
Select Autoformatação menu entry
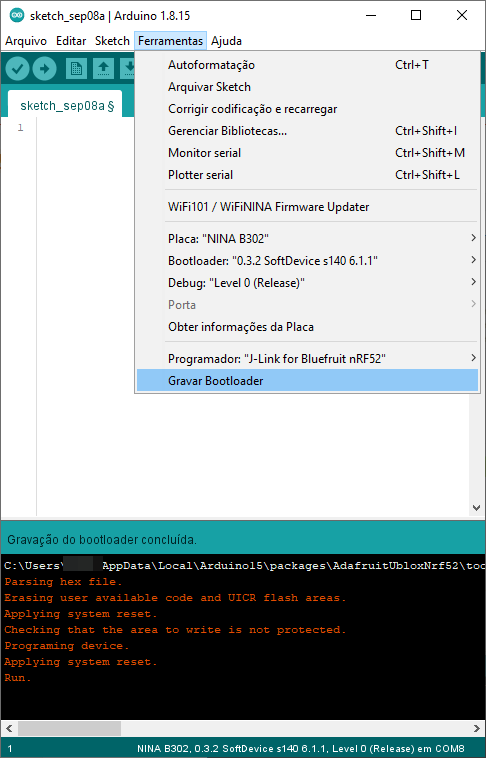click(x=307, y=65)
